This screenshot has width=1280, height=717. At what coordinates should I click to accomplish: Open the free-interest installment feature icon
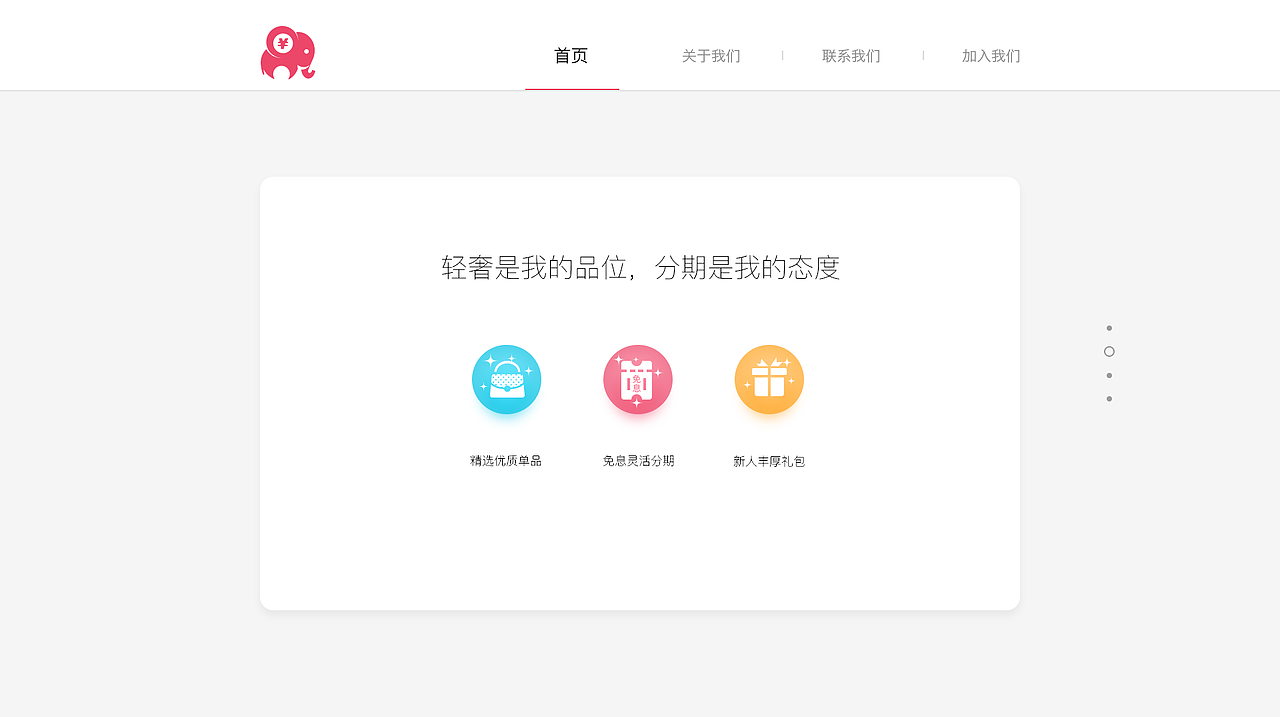637,379
